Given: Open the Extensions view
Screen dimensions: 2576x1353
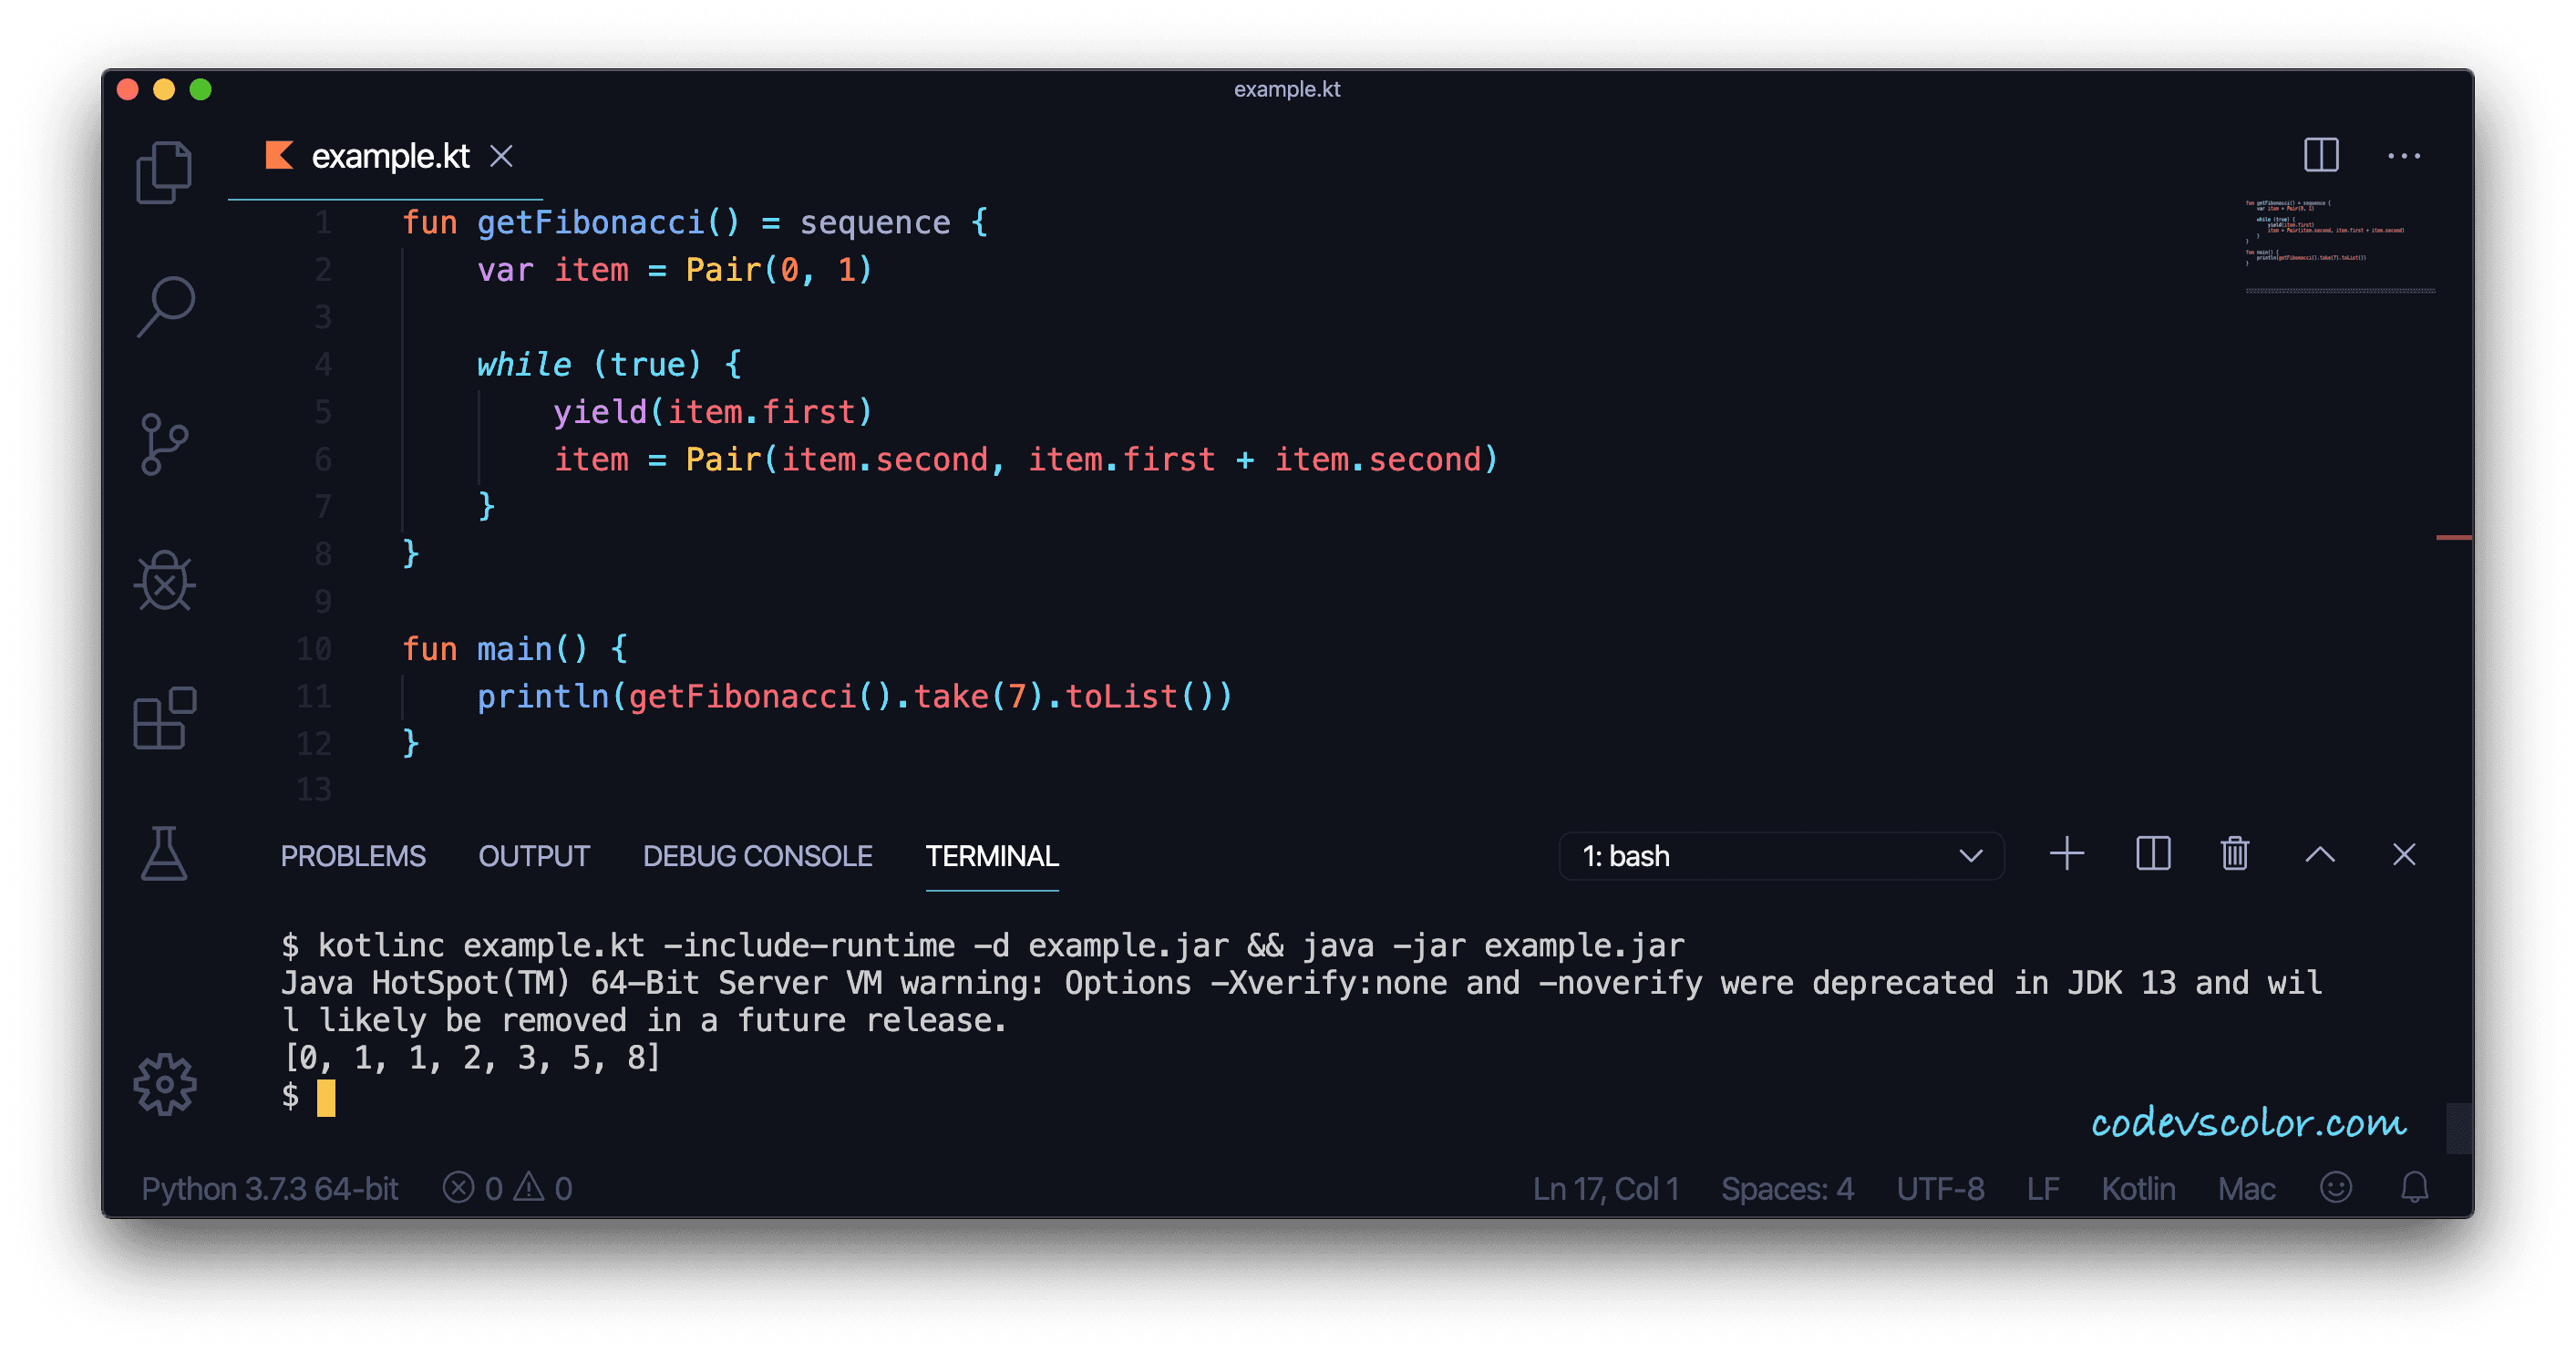Looking at the screenshot, I should coord(164,718).
